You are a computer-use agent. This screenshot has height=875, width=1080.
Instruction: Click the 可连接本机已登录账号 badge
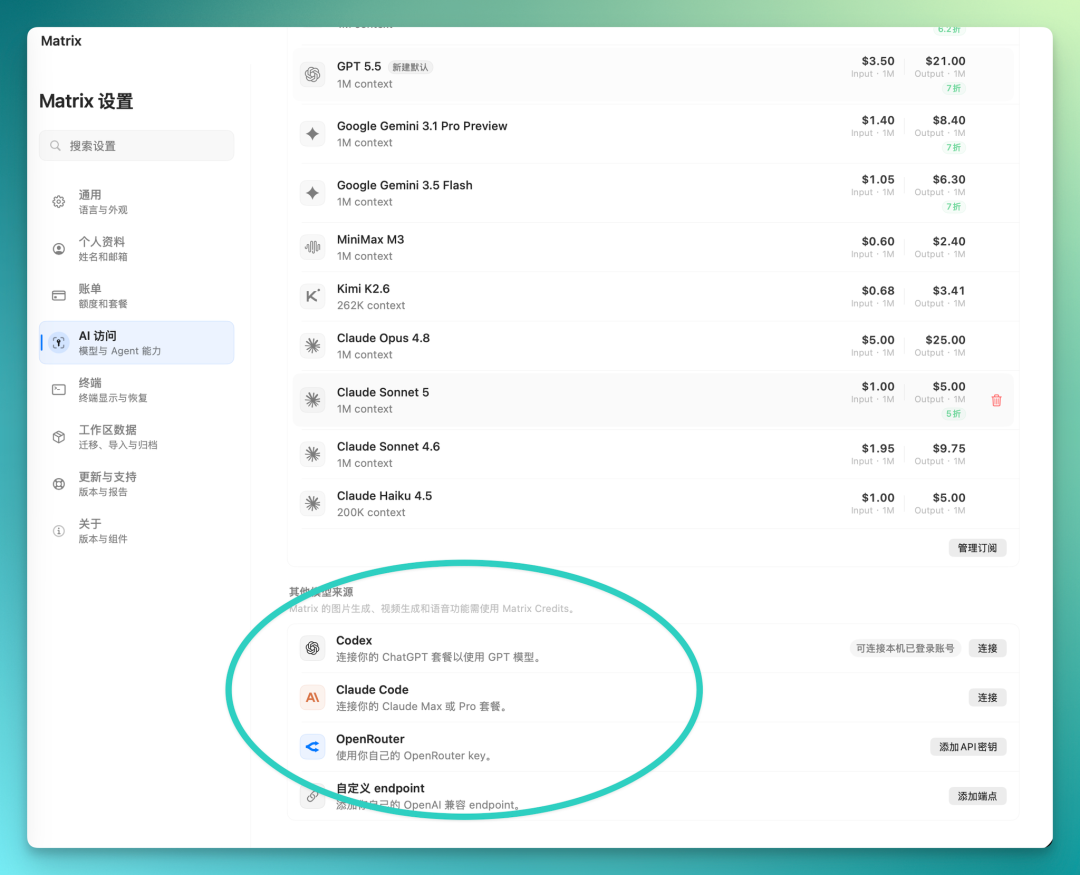[x=905, y=648]
